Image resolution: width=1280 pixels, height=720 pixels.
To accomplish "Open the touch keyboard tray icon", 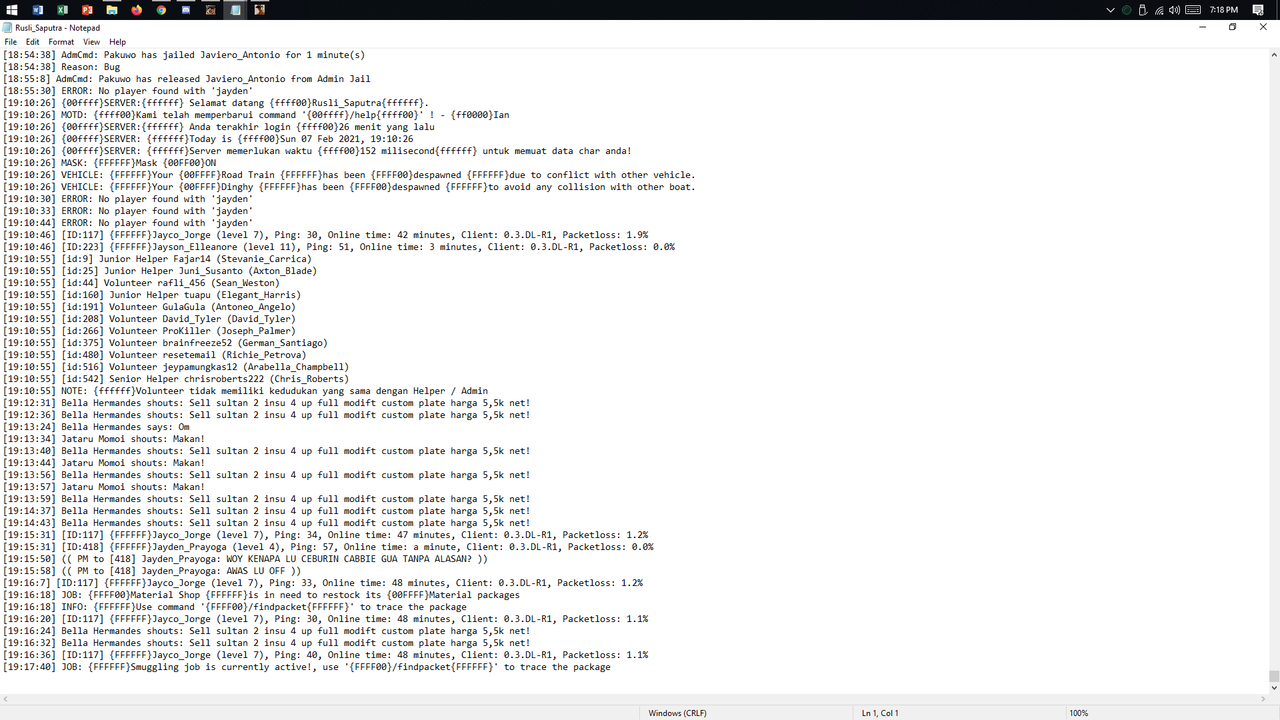I will [1192, 9].
